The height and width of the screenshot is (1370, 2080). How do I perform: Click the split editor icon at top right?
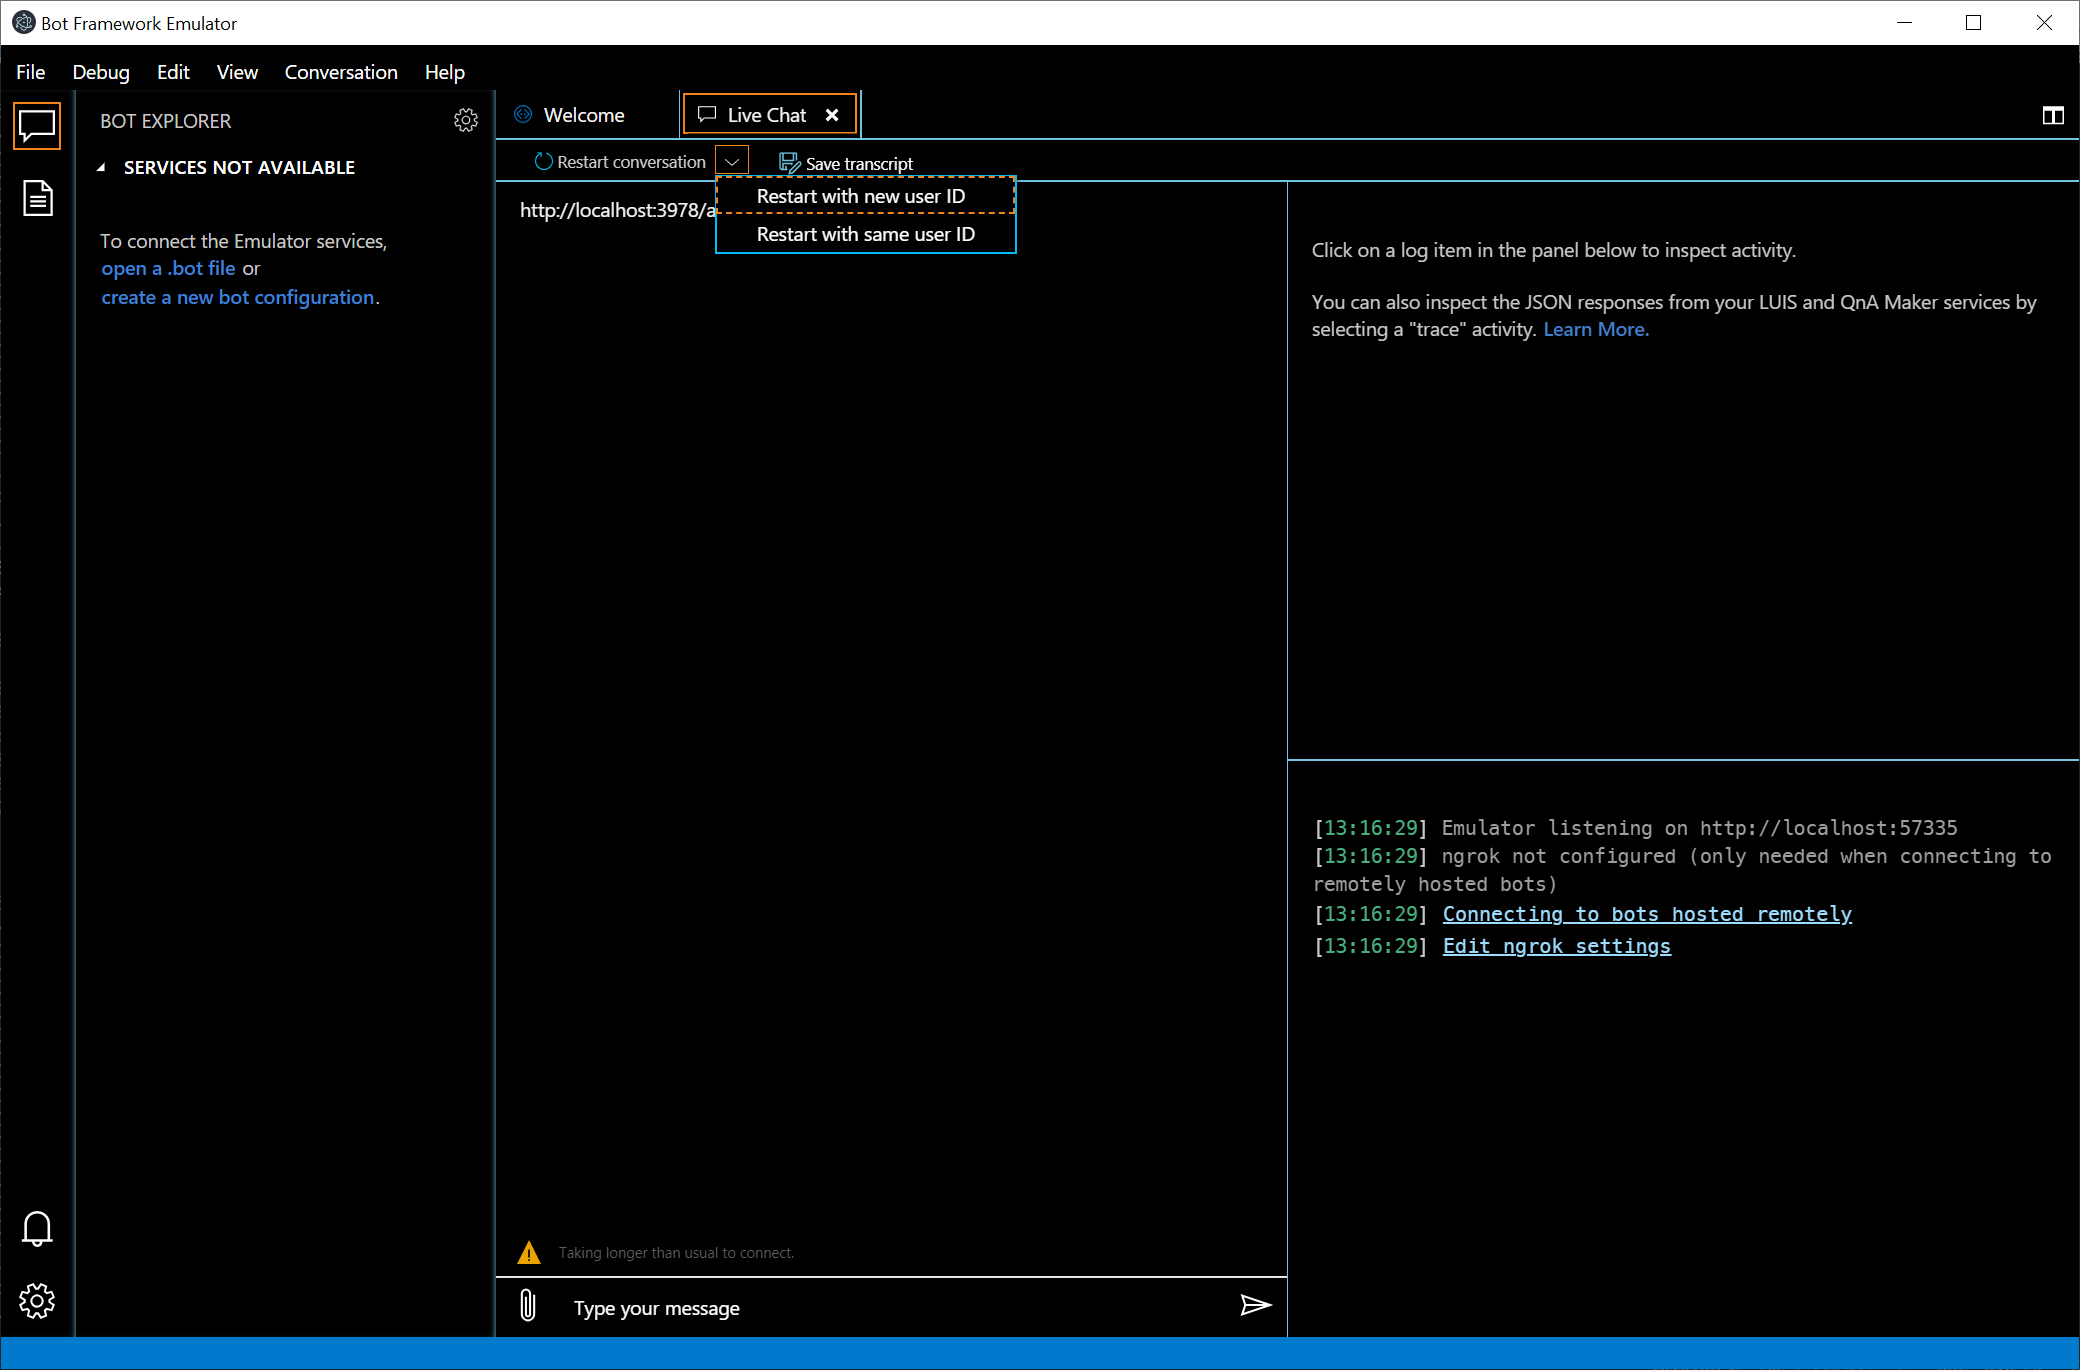[2053, 116]
